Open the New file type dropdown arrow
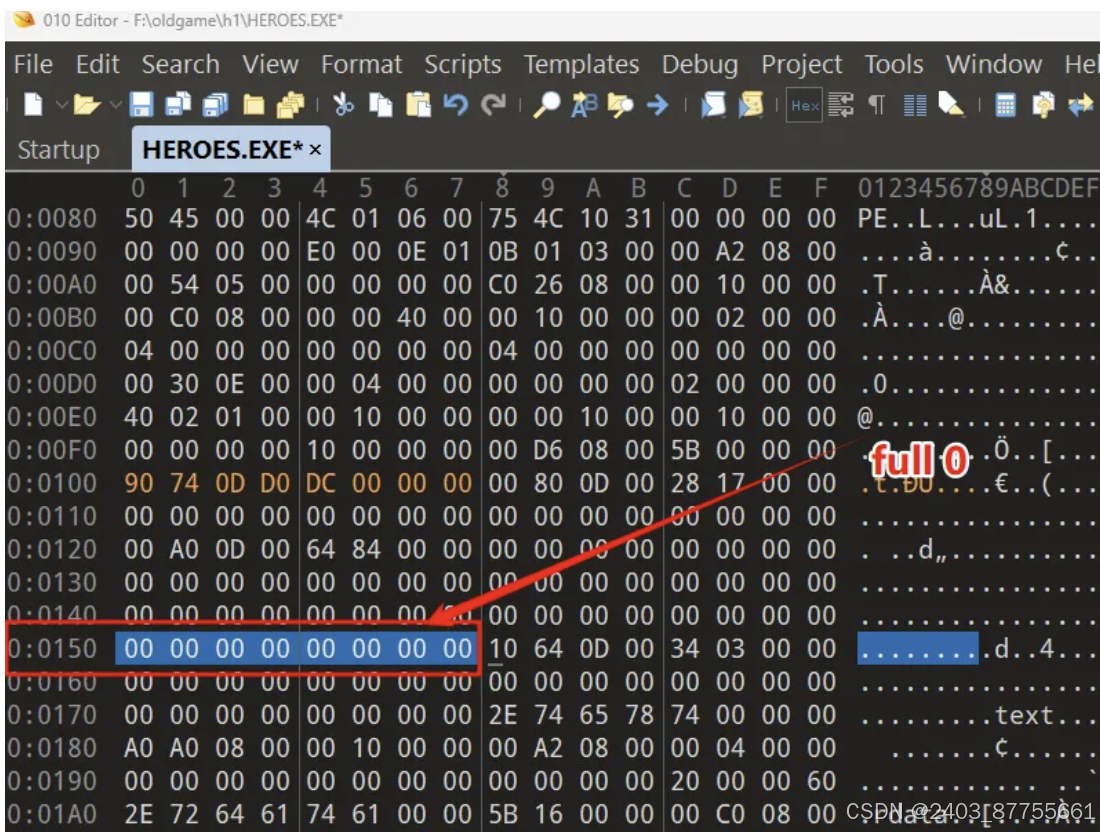Screen dimensions: 1100x832 click(62, 105)
